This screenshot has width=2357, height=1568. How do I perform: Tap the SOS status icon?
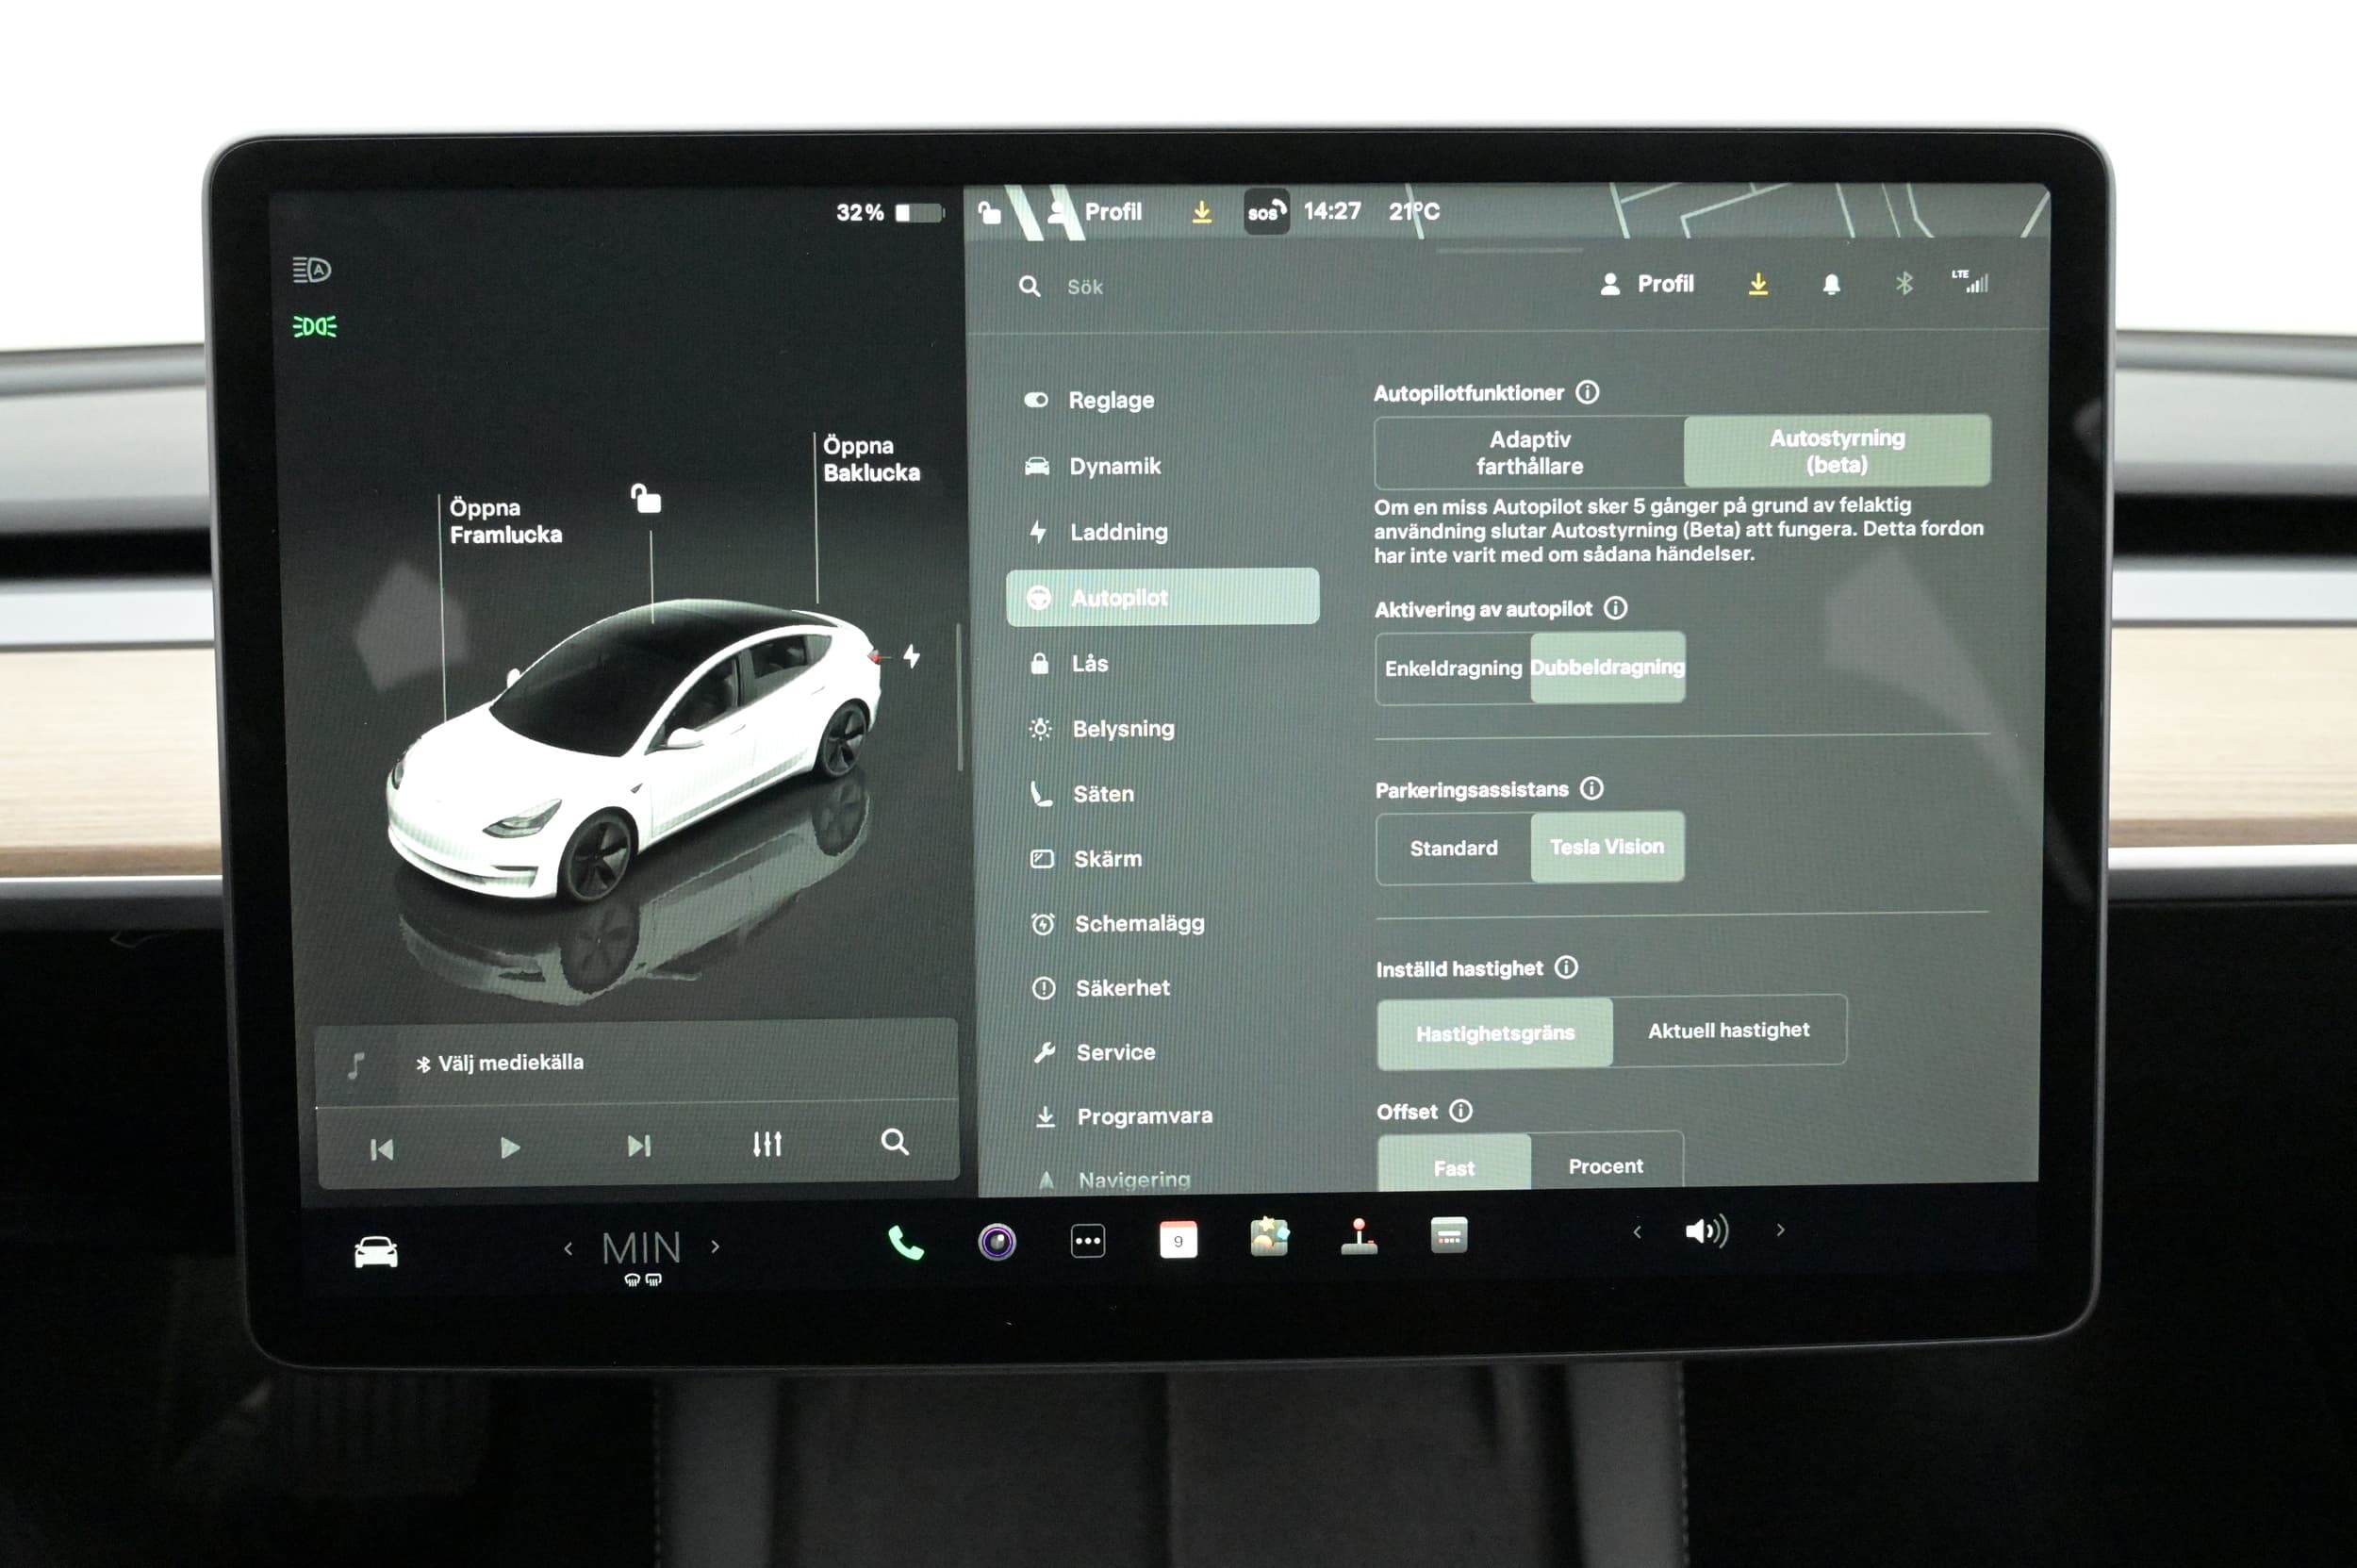click(1265, 212)
